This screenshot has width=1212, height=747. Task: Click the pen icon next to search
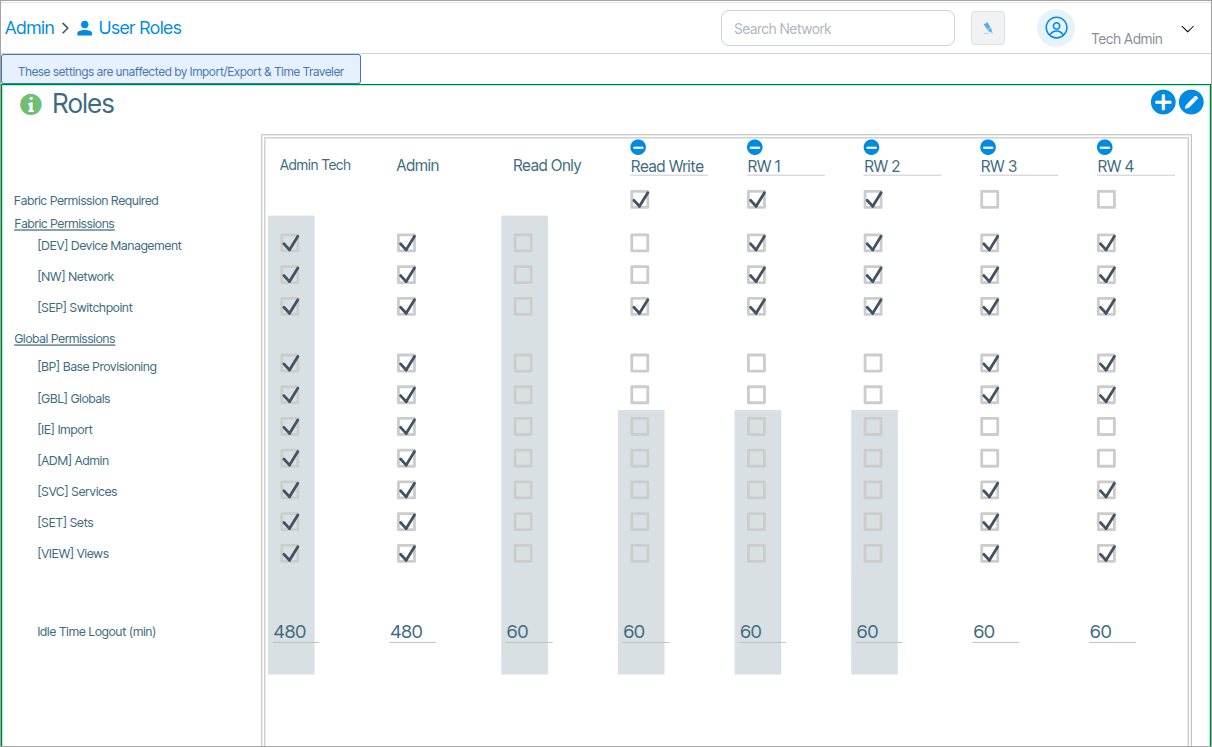pyautogui.click(x=988, y=28)
